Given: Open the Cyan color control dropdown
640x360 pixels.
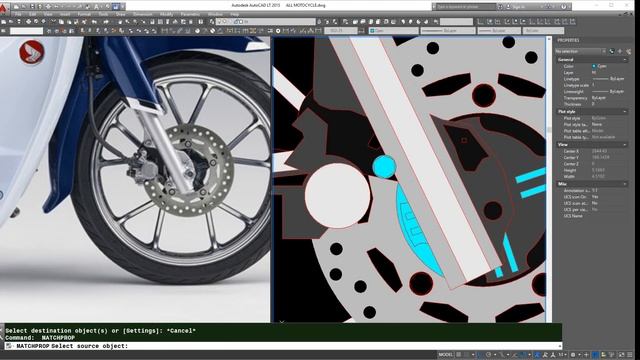Looking at the screenshot, I should [x=393, y=31].
